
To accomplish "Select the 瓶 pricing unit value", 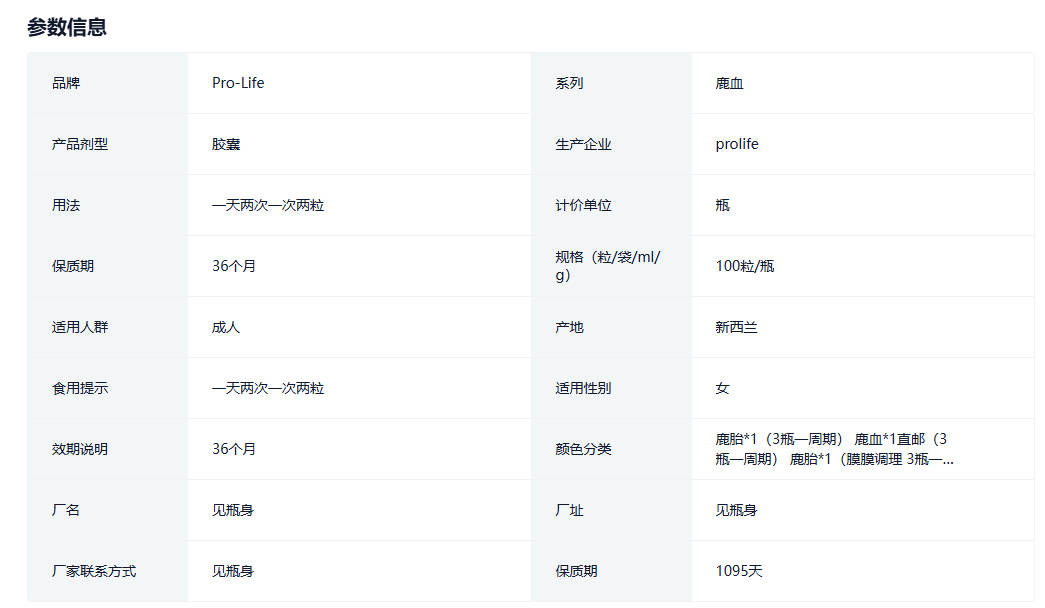I will coord(723,205).
